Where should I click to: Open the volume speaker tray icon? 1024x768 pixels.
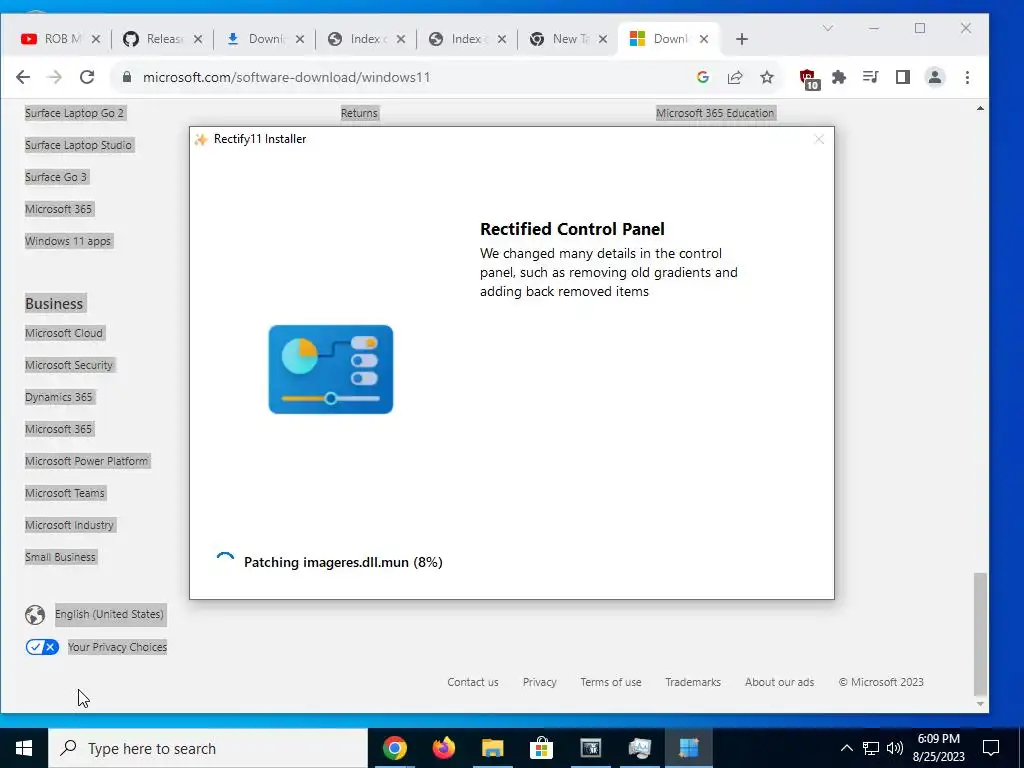pyautogui.click(x=895, y=748)
